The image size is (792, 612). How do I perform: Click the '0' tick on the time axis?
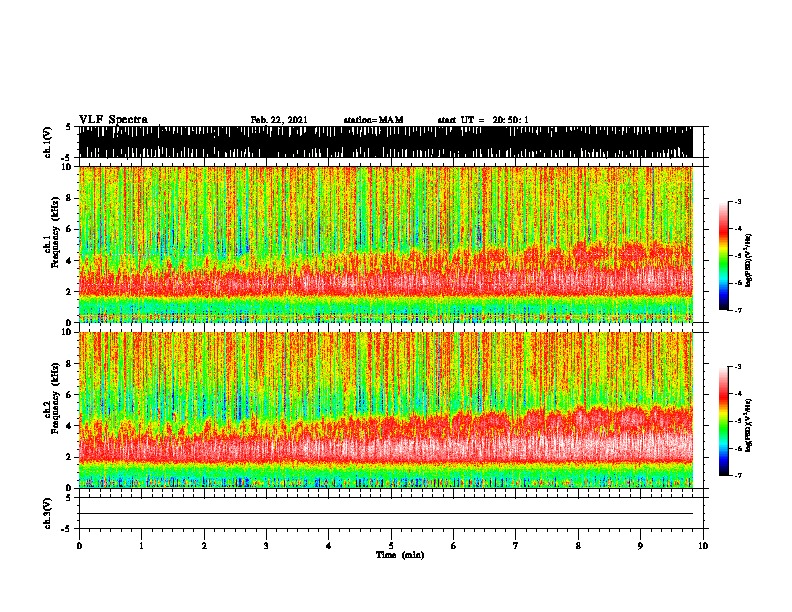click(79, 545)
